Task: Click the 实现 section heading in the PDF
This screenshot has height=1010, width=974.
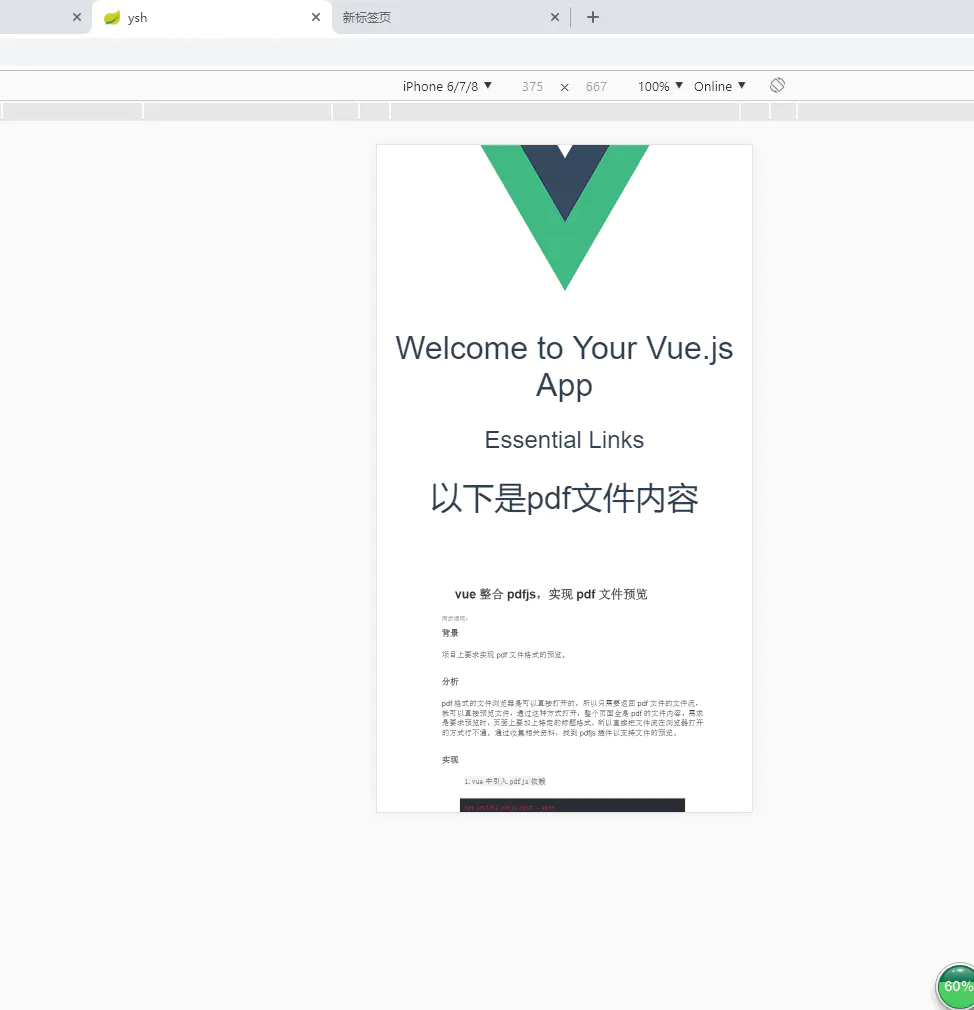Action: (450, 760)
